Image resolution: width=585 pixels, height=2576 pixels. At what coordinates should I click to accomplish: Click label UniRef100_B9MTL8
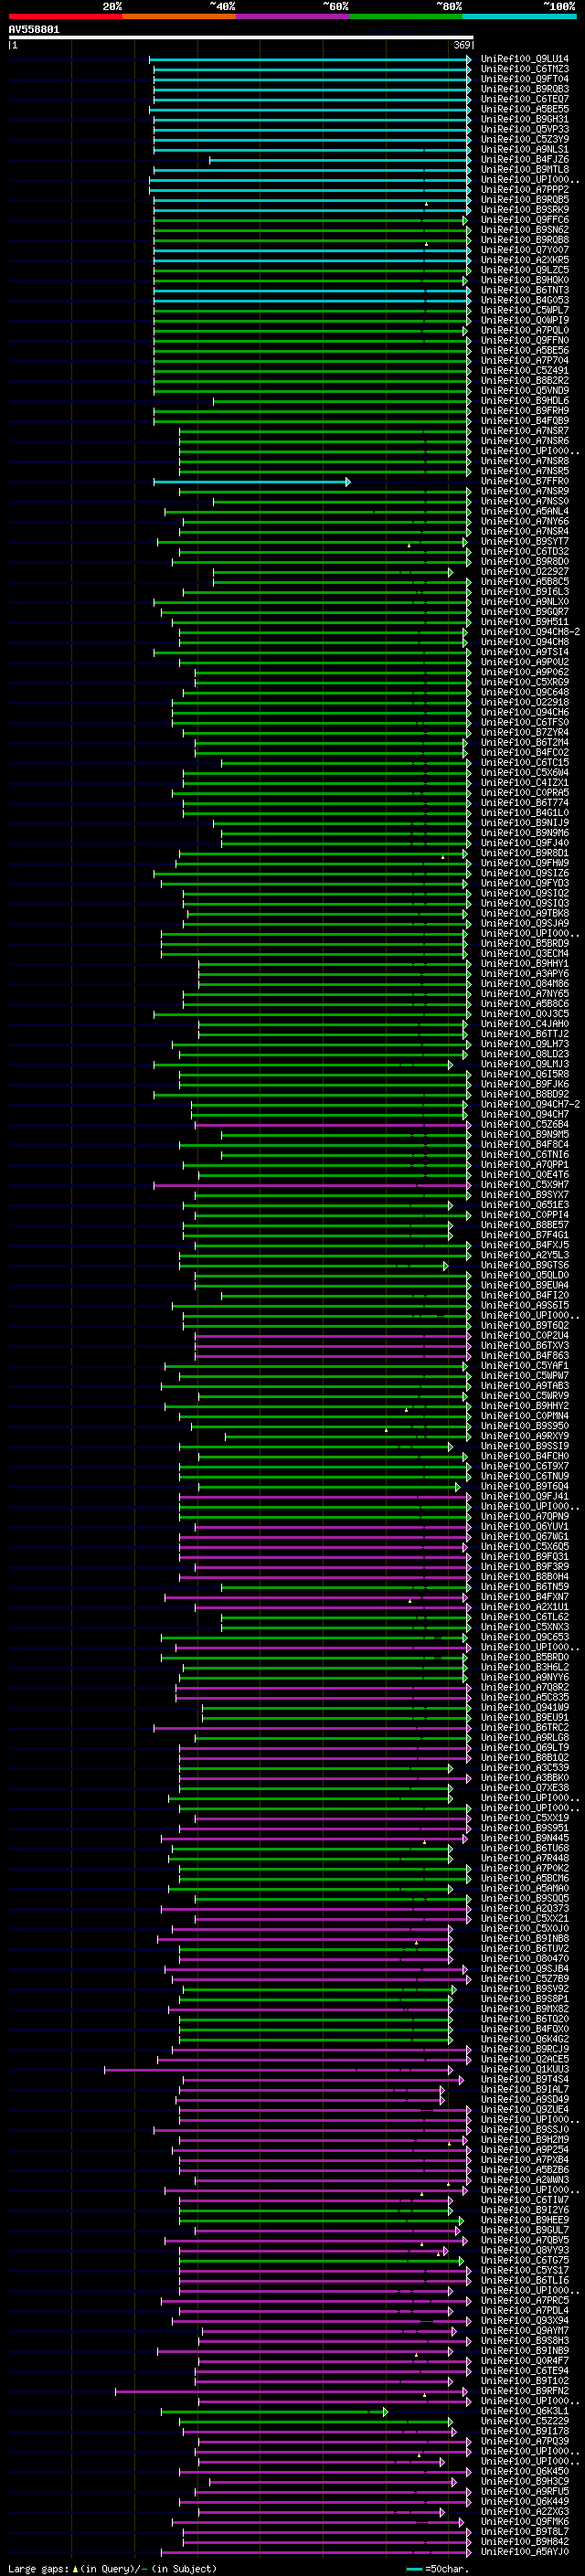click(x=525, y=169)
